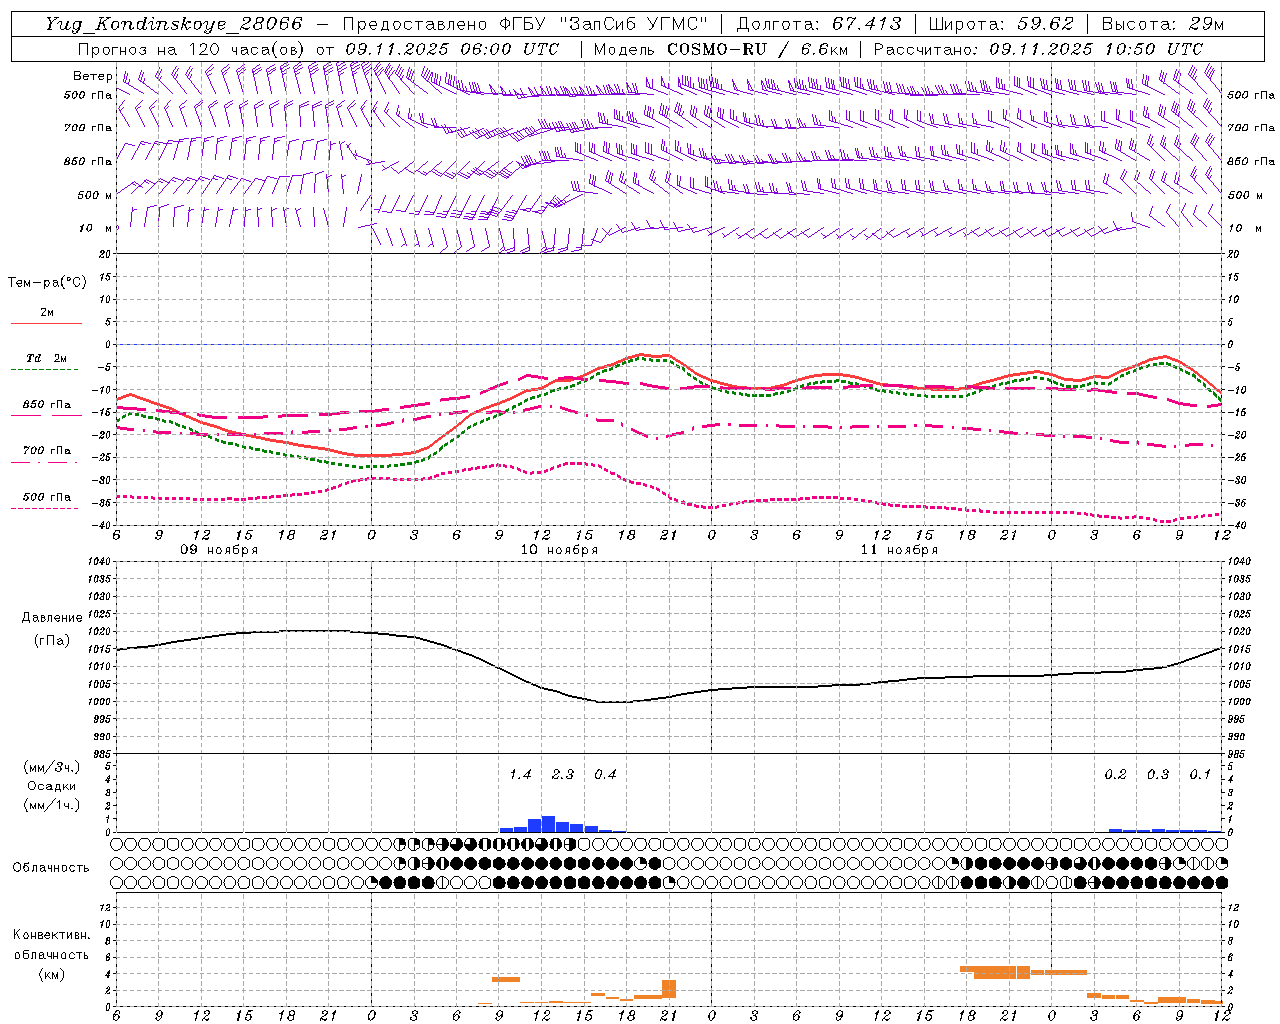The width and height of the screenshot is (1280, 1024).
Task: Click the '(мм/3ч.)' precipitation unit label
Action: [x=52, y=768]
